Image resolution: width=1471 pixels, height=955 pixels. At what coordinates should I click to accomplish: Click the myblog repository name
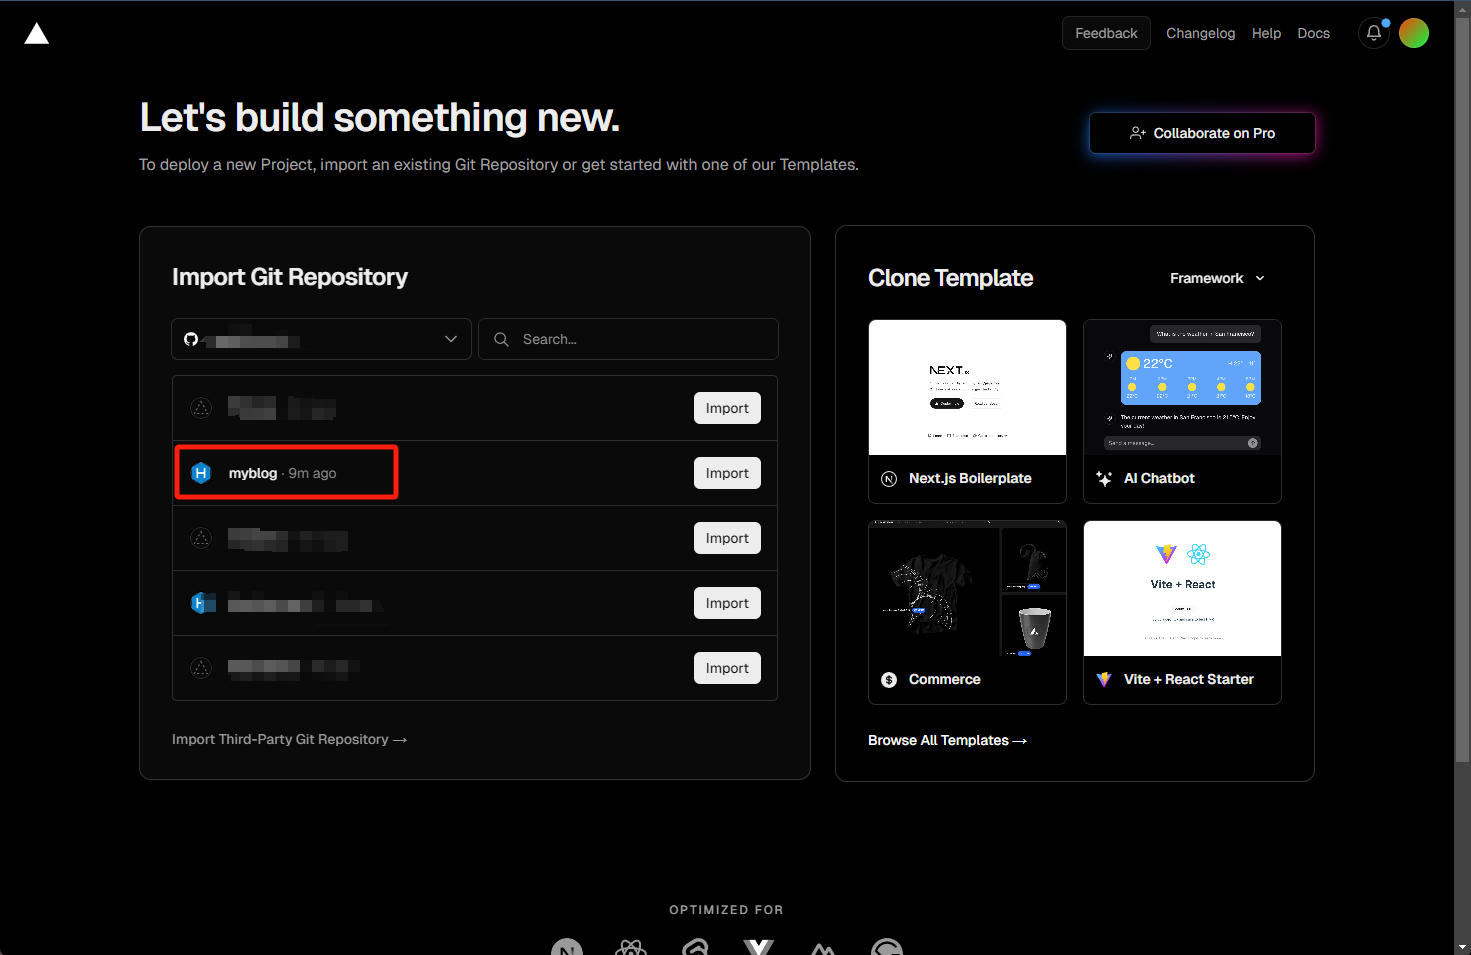click(x=253, y=473)
